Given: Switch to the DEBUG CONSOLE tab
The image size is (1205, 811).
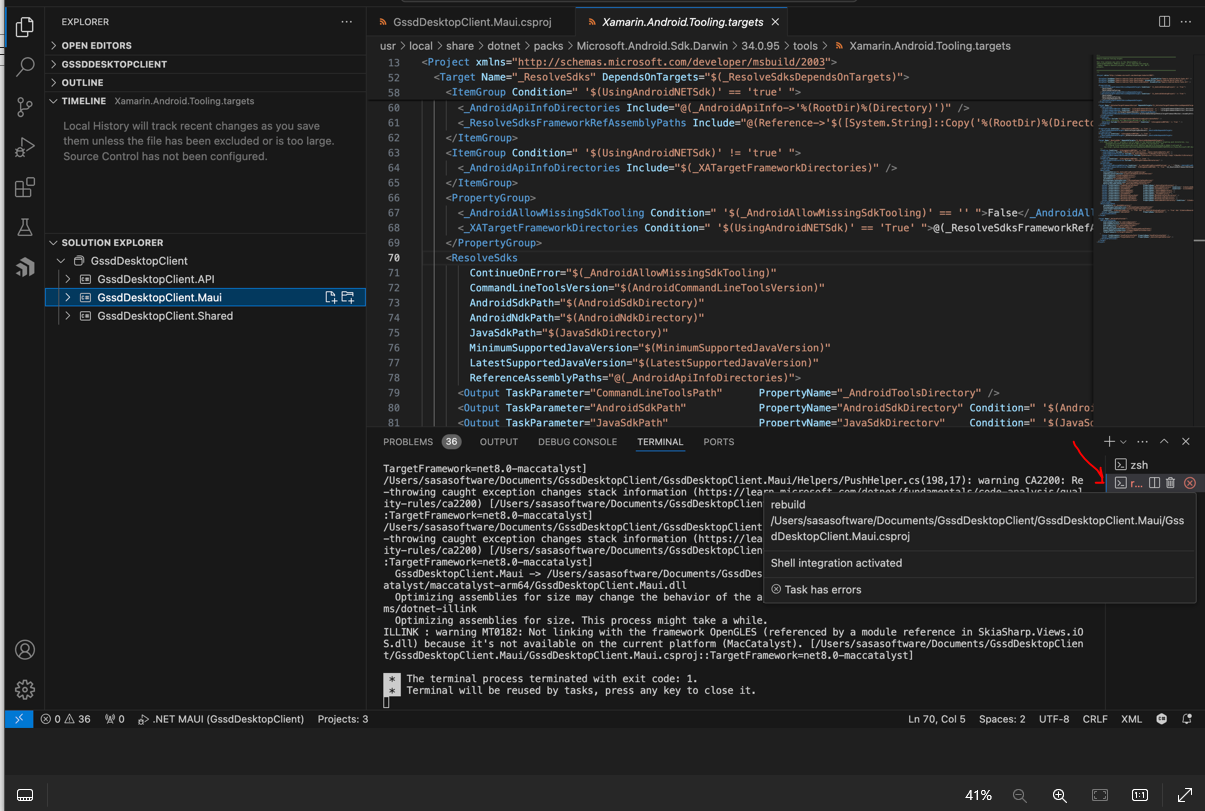Looking at the screenshot, I should pos(577,441).
